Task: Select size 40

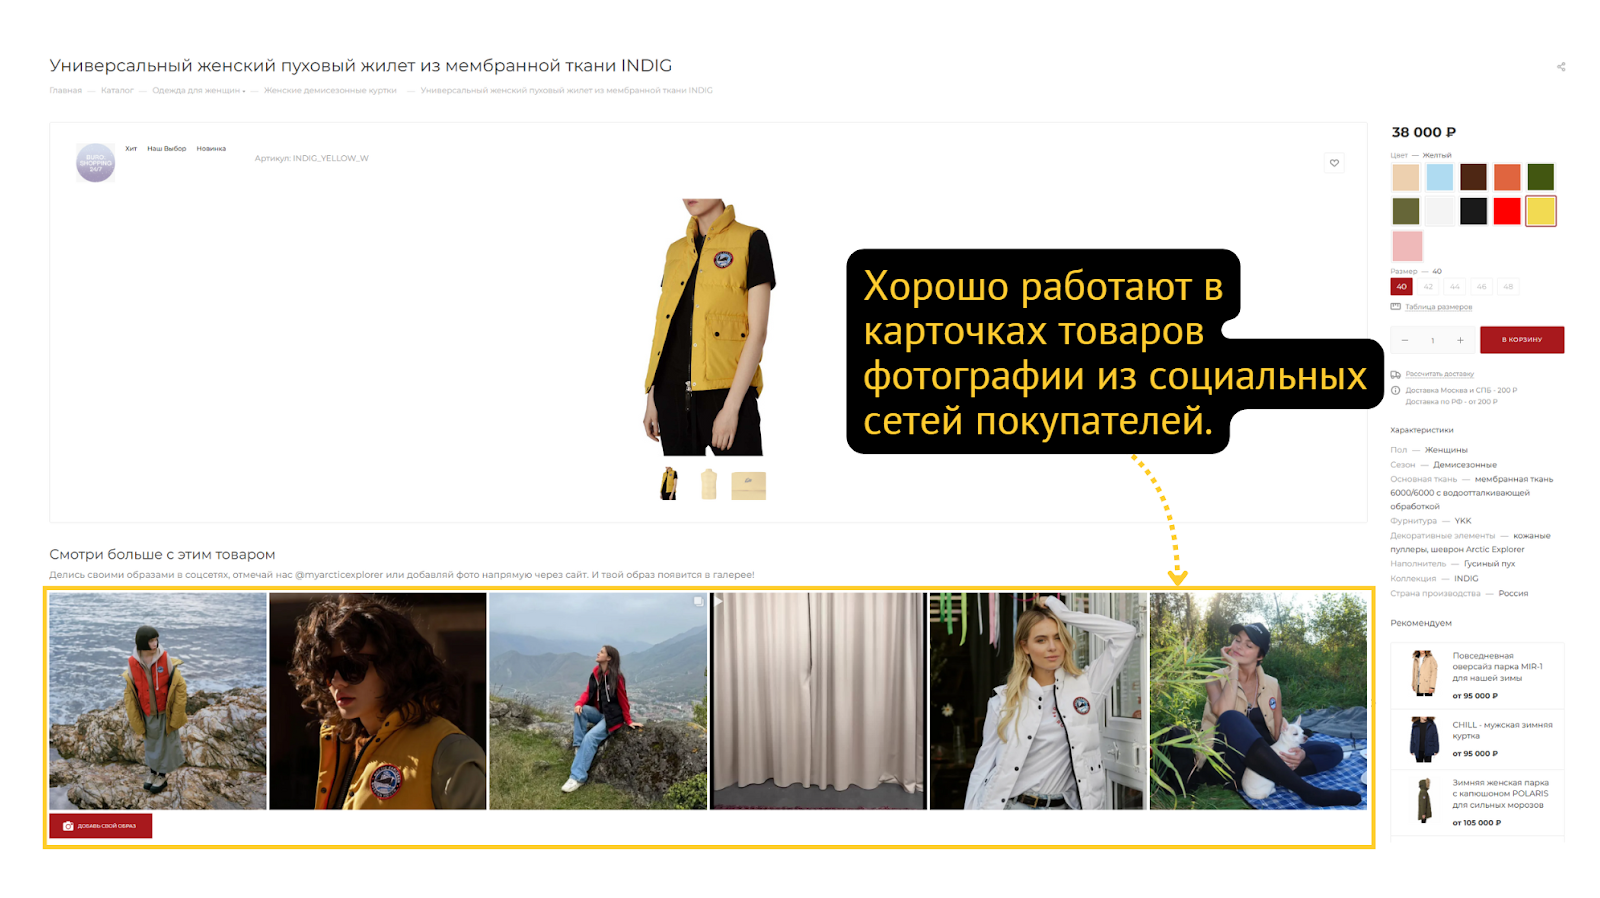Action: point(1402,287)
